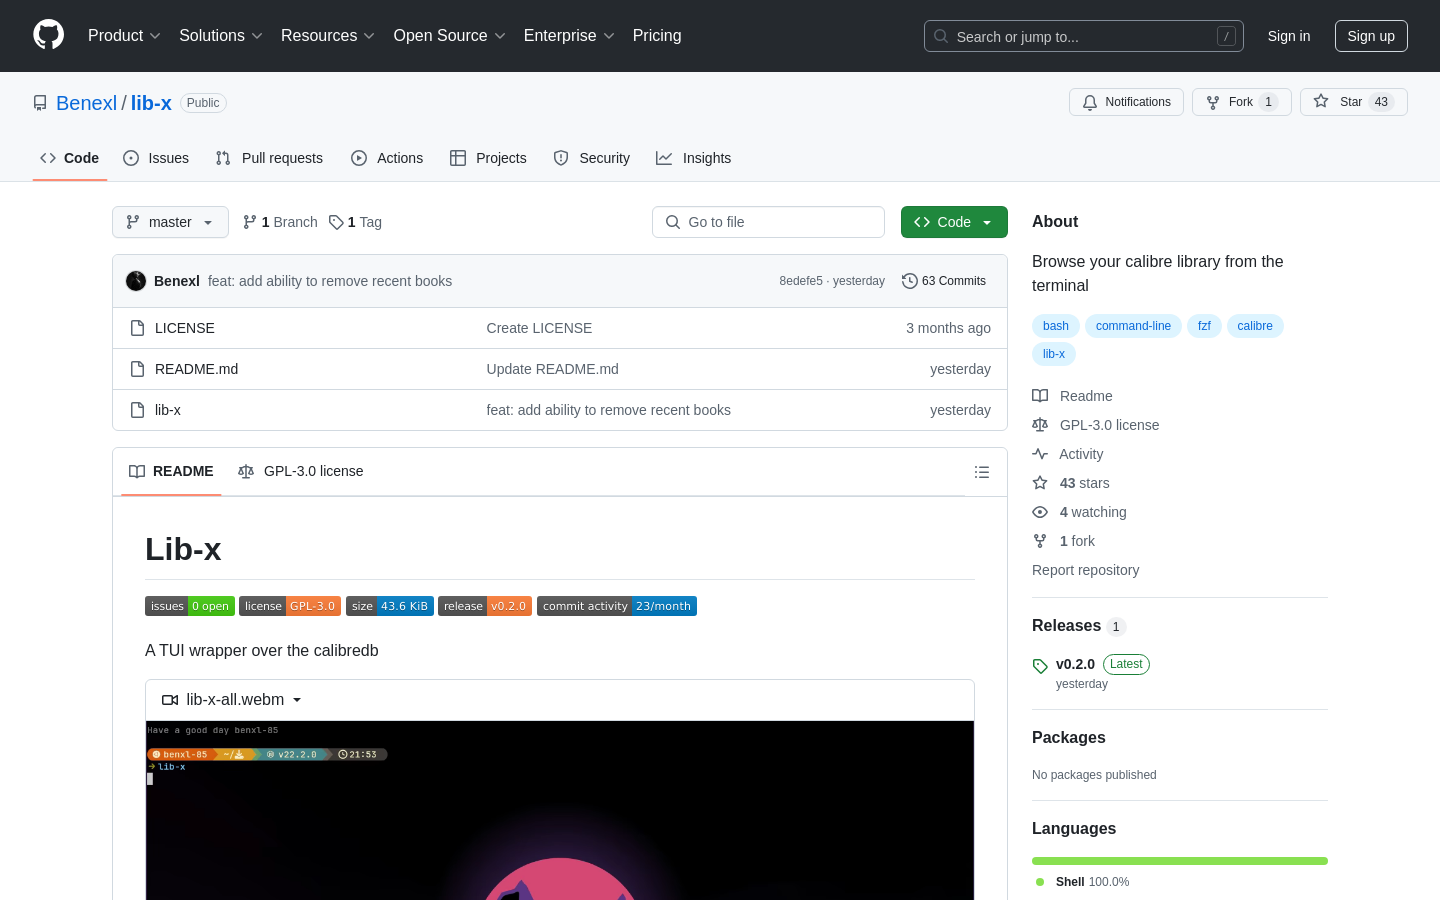Star the lib-x repository
This screenshot has width=1440, height=900.
click(1353, 102)
